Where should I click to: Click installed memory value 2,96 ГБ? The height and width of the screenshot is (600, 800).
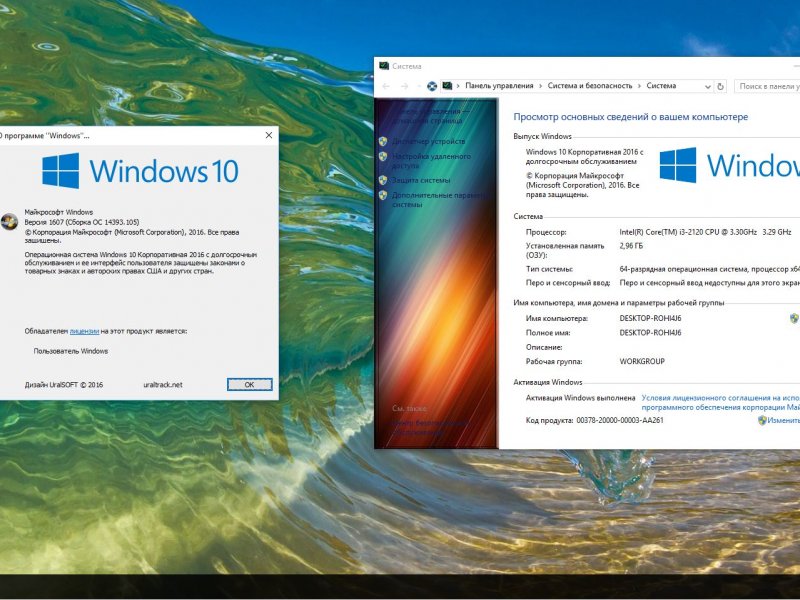(x=631, y=245)
